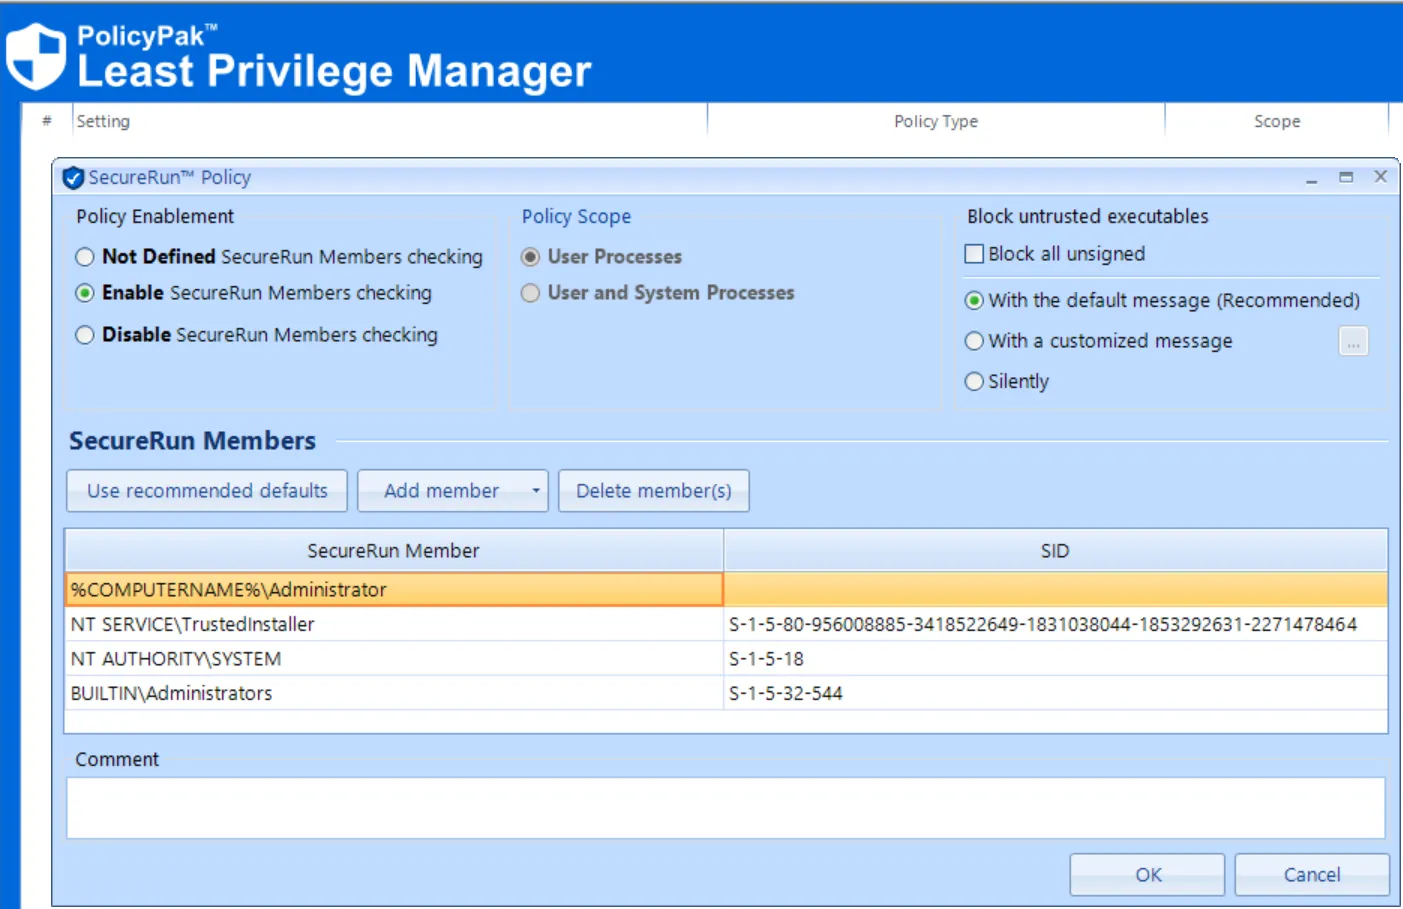
Task: Click the PolicyPak shield logo
Action: tap(36, 55)
